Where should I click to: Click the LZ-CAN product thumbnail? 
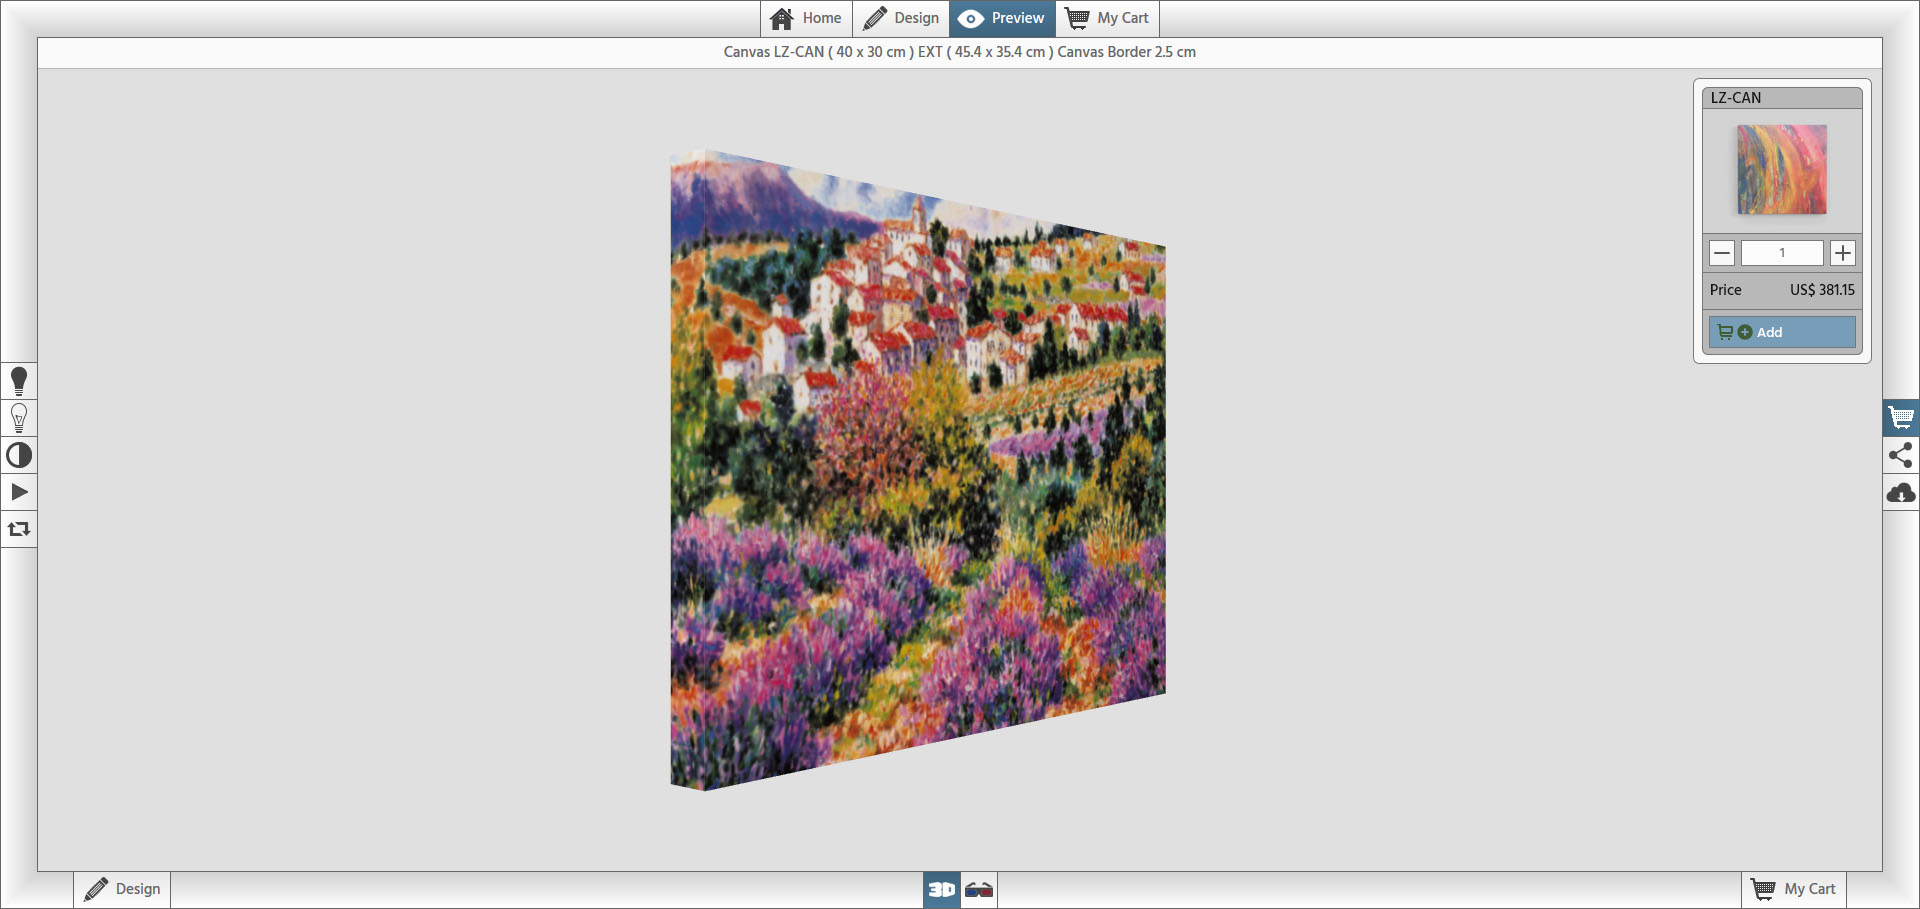(x=1782, y=169)
